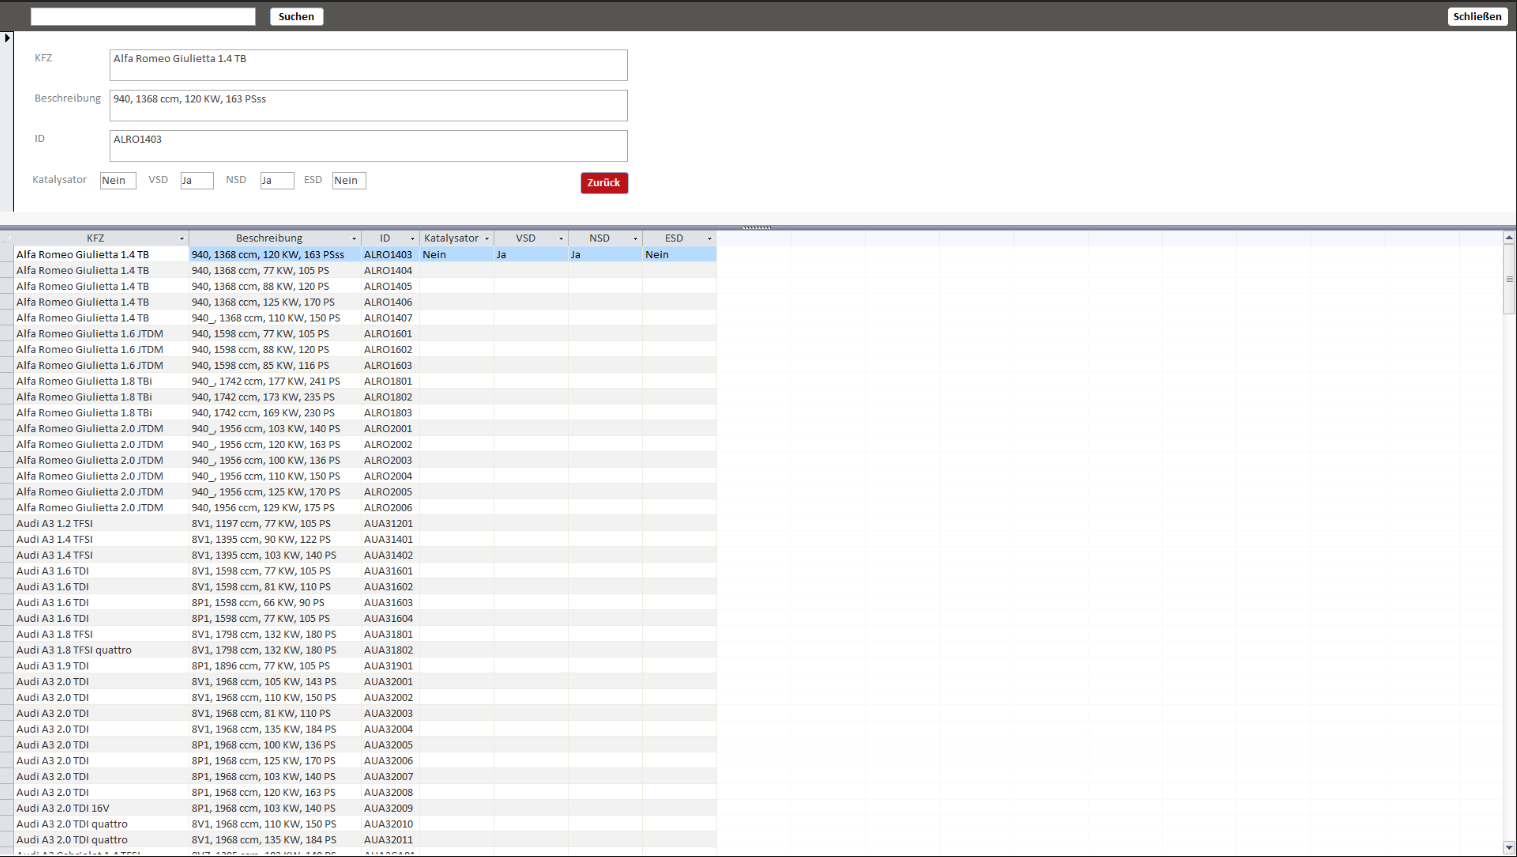Click the scrollbar up arrow of the datasheet
The height and width of the screenshot is (857, 1517).
[1509, 238]
